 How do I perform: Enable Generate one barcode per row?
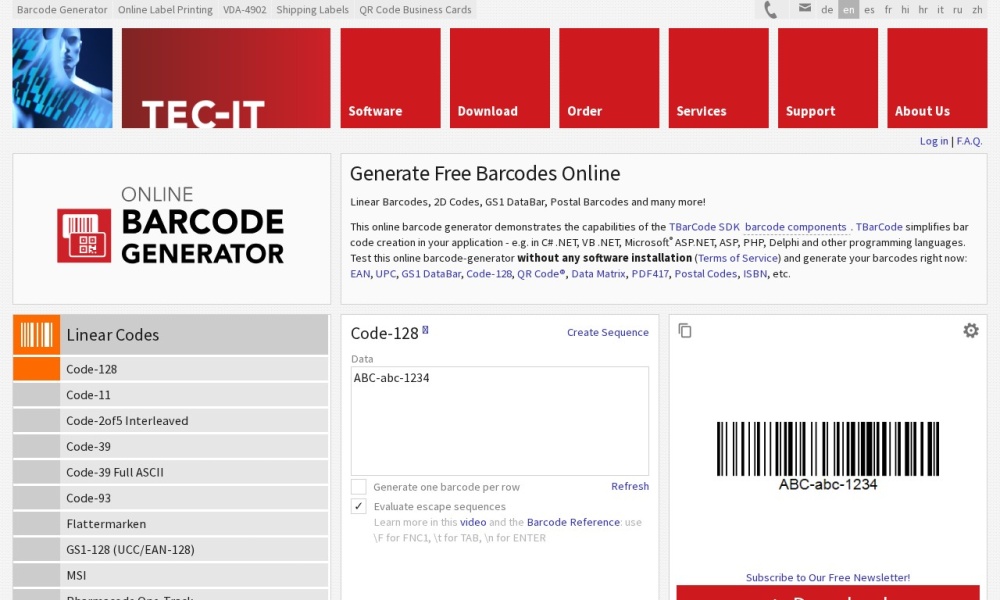pyautogui.click(x=359, y=487)
